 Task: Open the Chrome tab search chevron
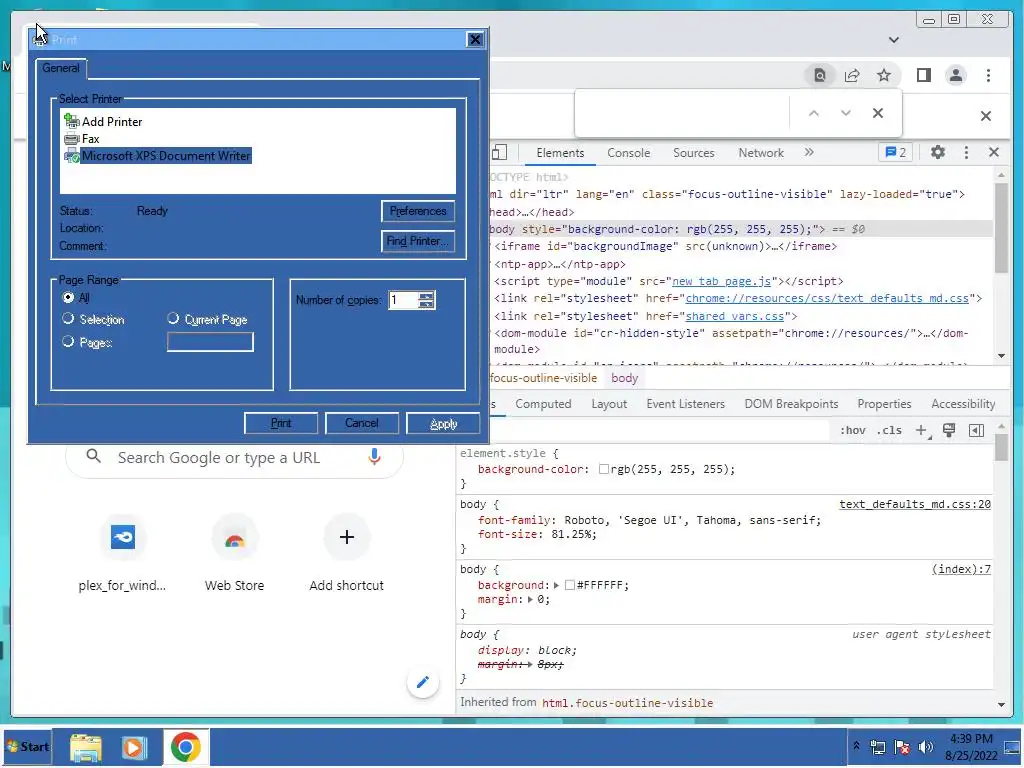coord(894,40)
